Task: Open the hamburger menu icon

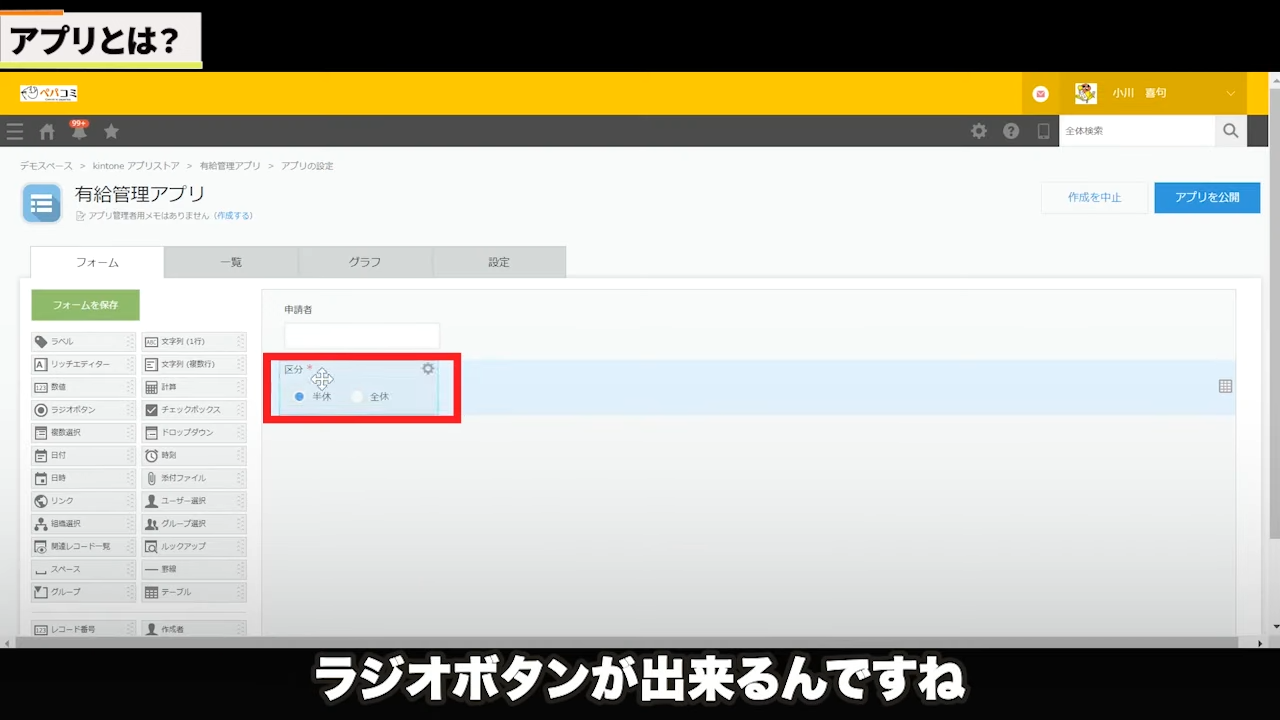Action: point(15,131)
